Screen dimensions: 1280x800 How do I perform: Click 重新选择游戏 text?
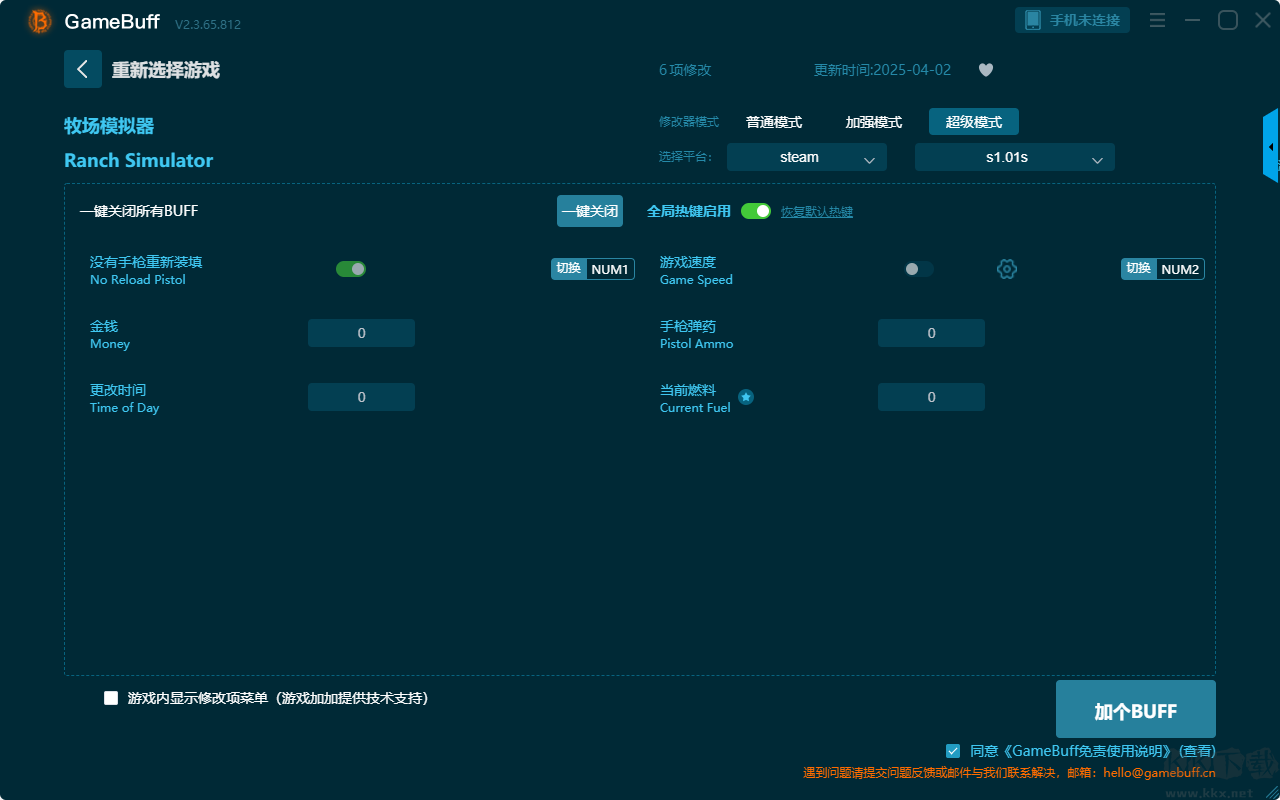pos(166,70)
